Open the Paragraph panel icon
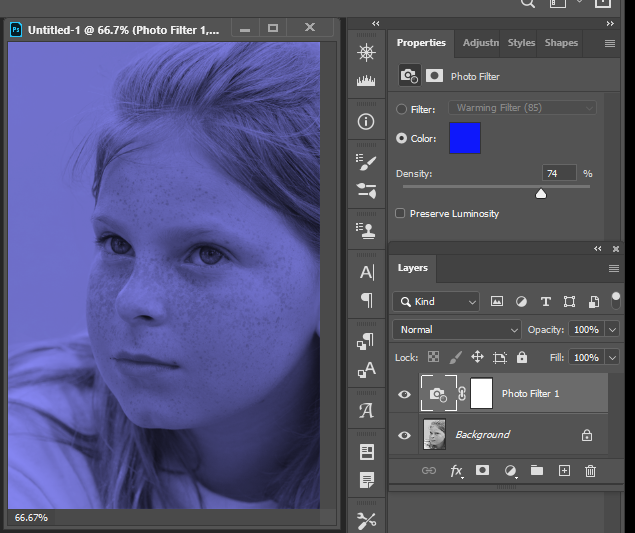The image size is (635, 533). pos(367,300)
